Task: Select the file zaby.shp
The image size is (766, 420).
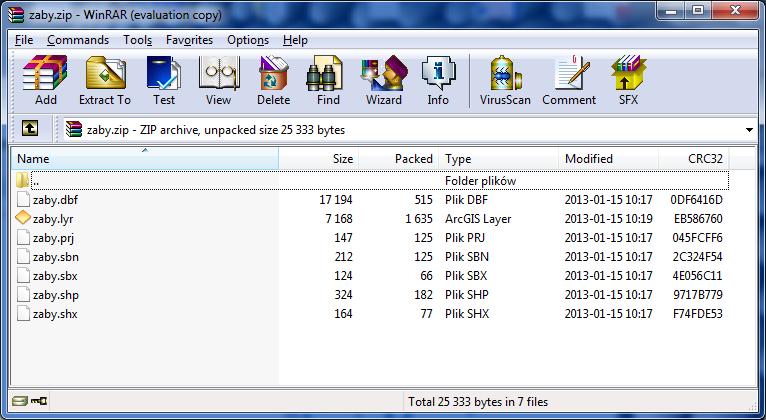Action: [56, 295]
